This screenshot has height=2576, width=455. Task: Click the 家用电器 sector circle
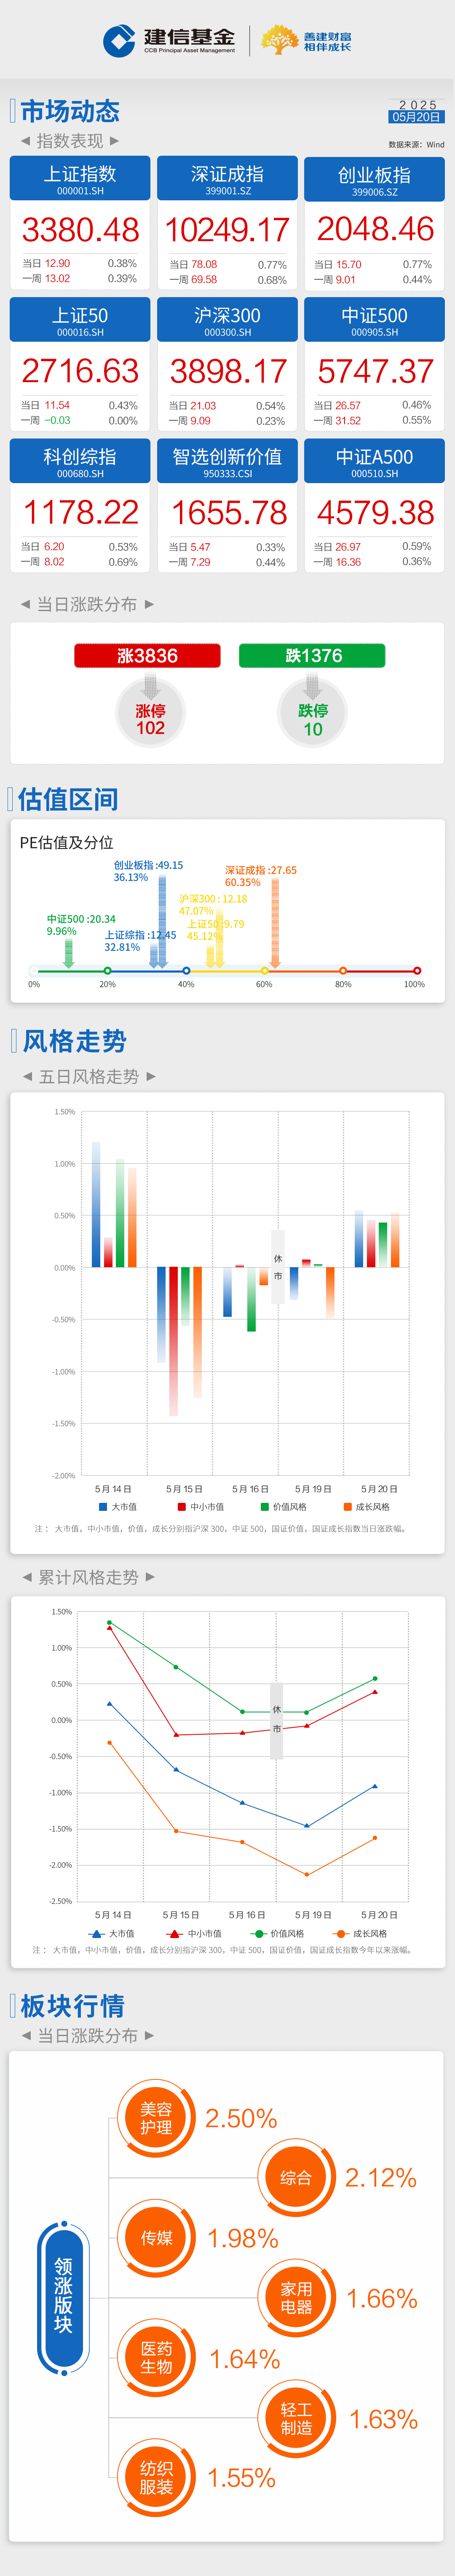[x=296, y=2298]
